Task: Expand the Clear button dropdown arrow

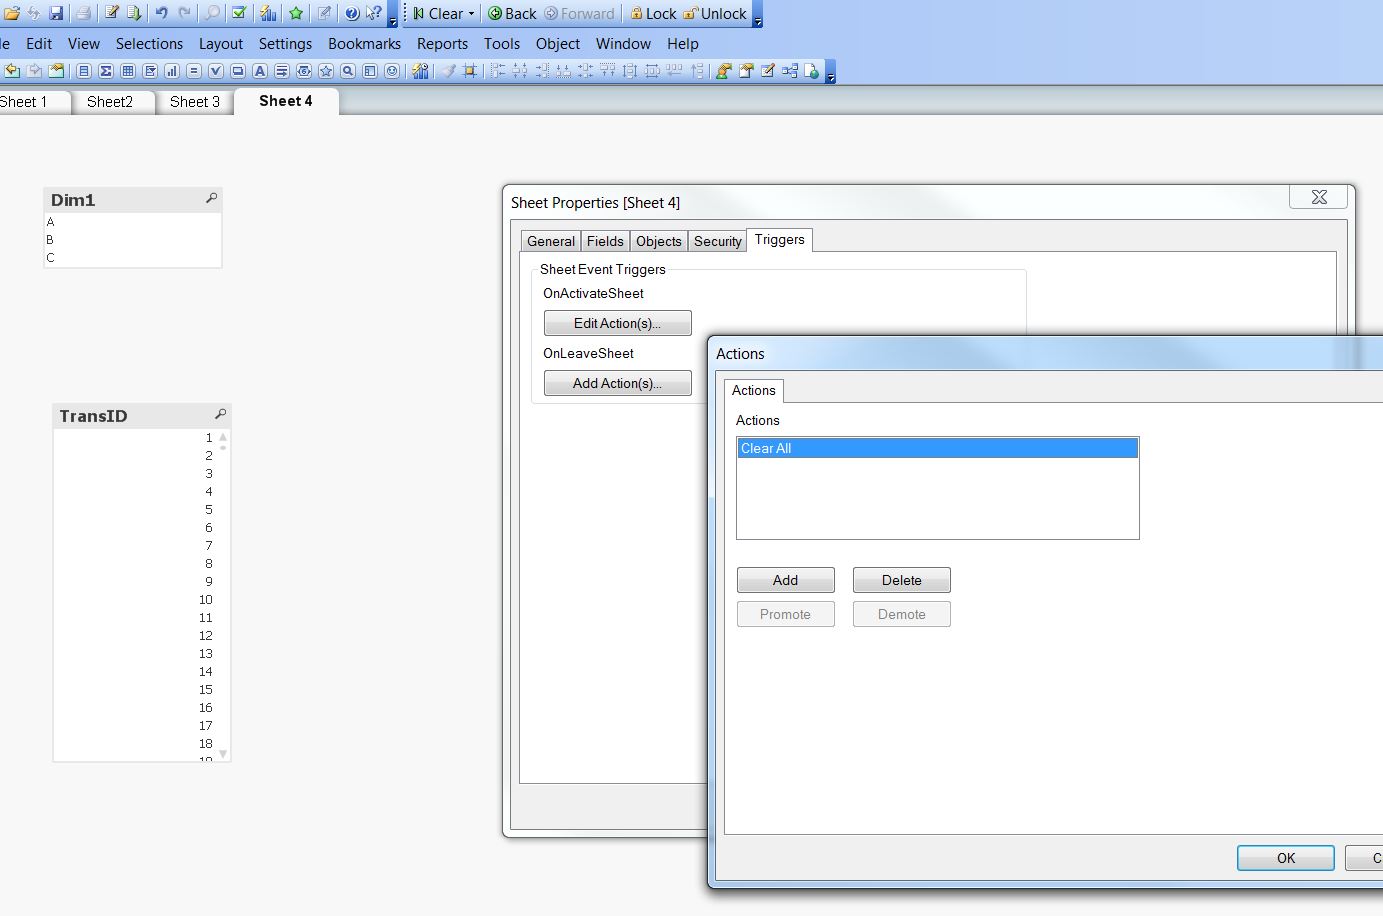Action: (471, 14)
